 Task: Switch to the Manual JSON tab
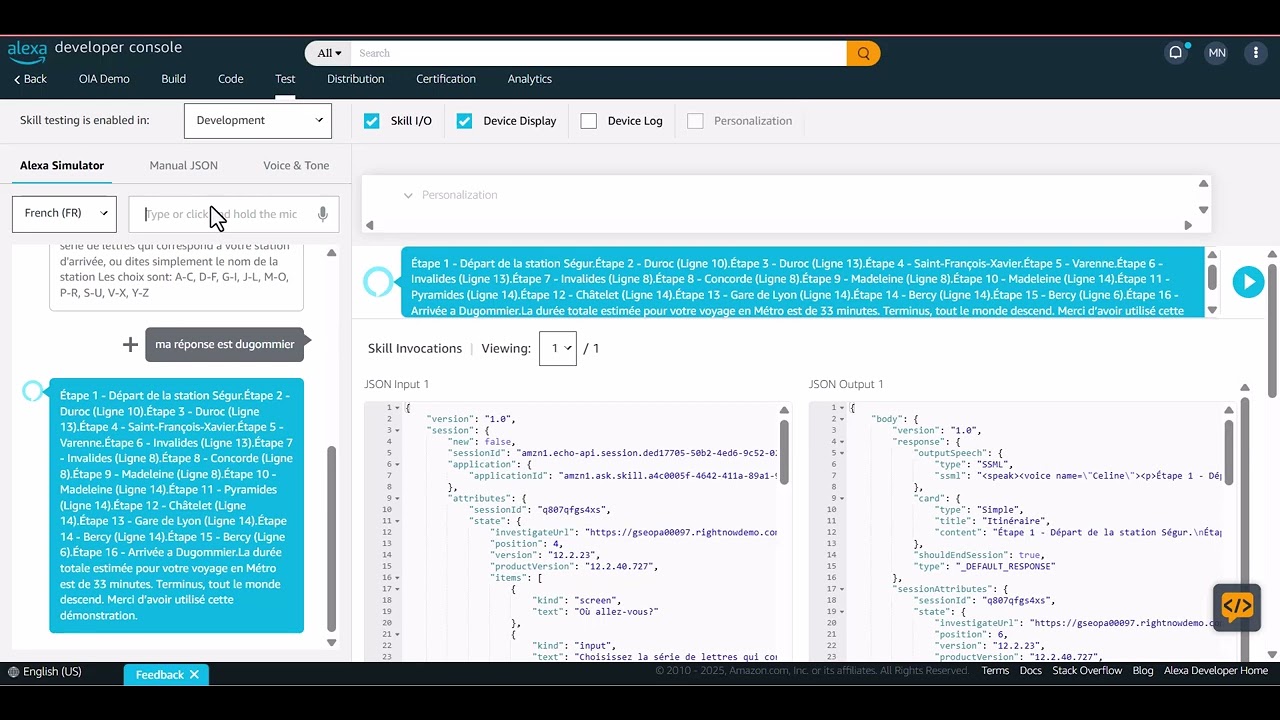pyautogui.click(x=184, y=166)
